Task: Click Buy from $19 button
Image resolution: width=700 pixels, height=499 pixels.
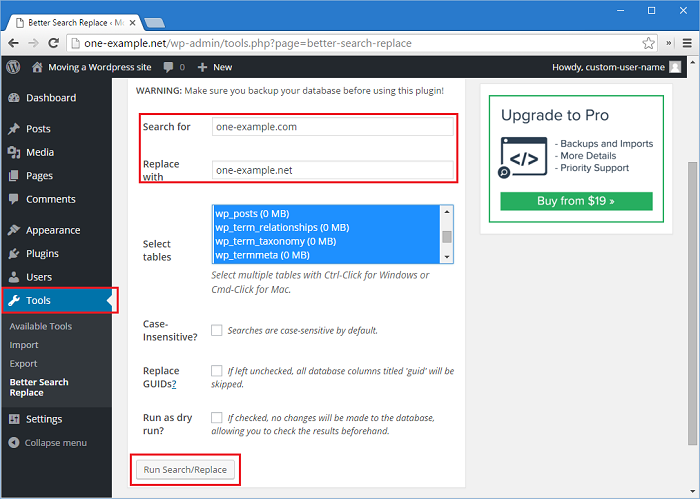Action: 576,201
